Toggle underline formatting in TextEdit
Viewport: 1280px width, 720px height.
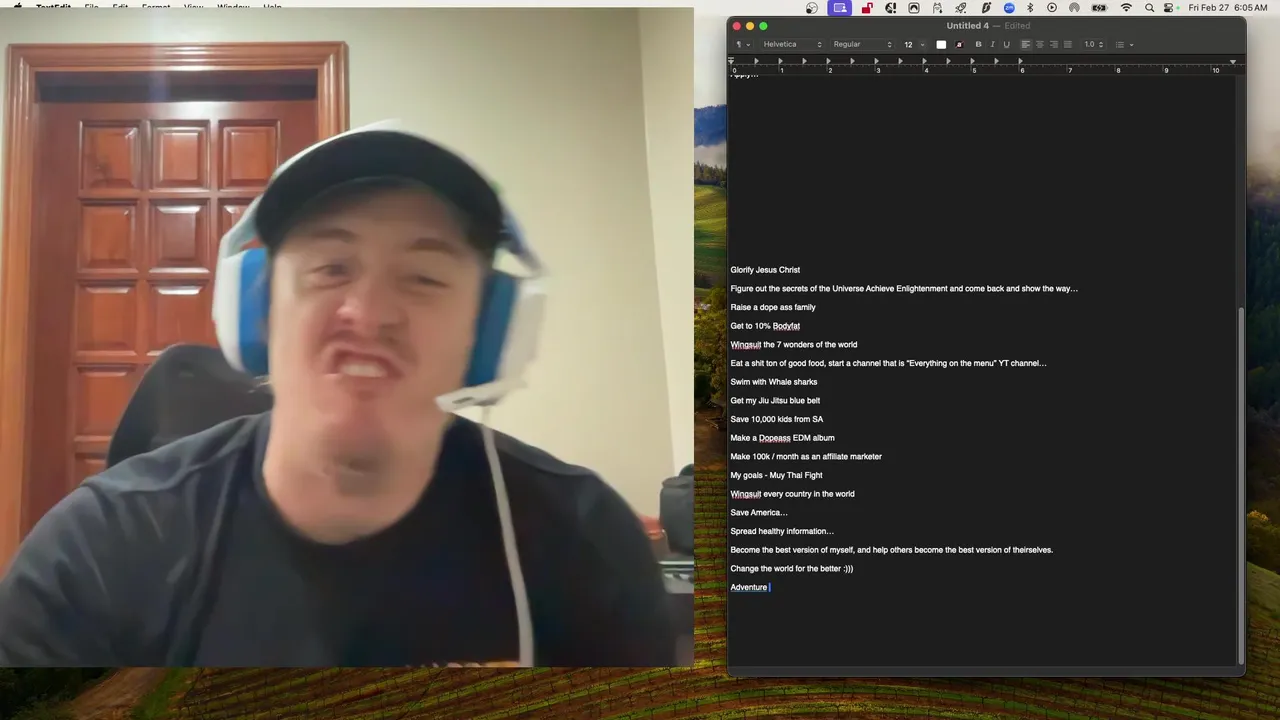[x=1006, y=44]
